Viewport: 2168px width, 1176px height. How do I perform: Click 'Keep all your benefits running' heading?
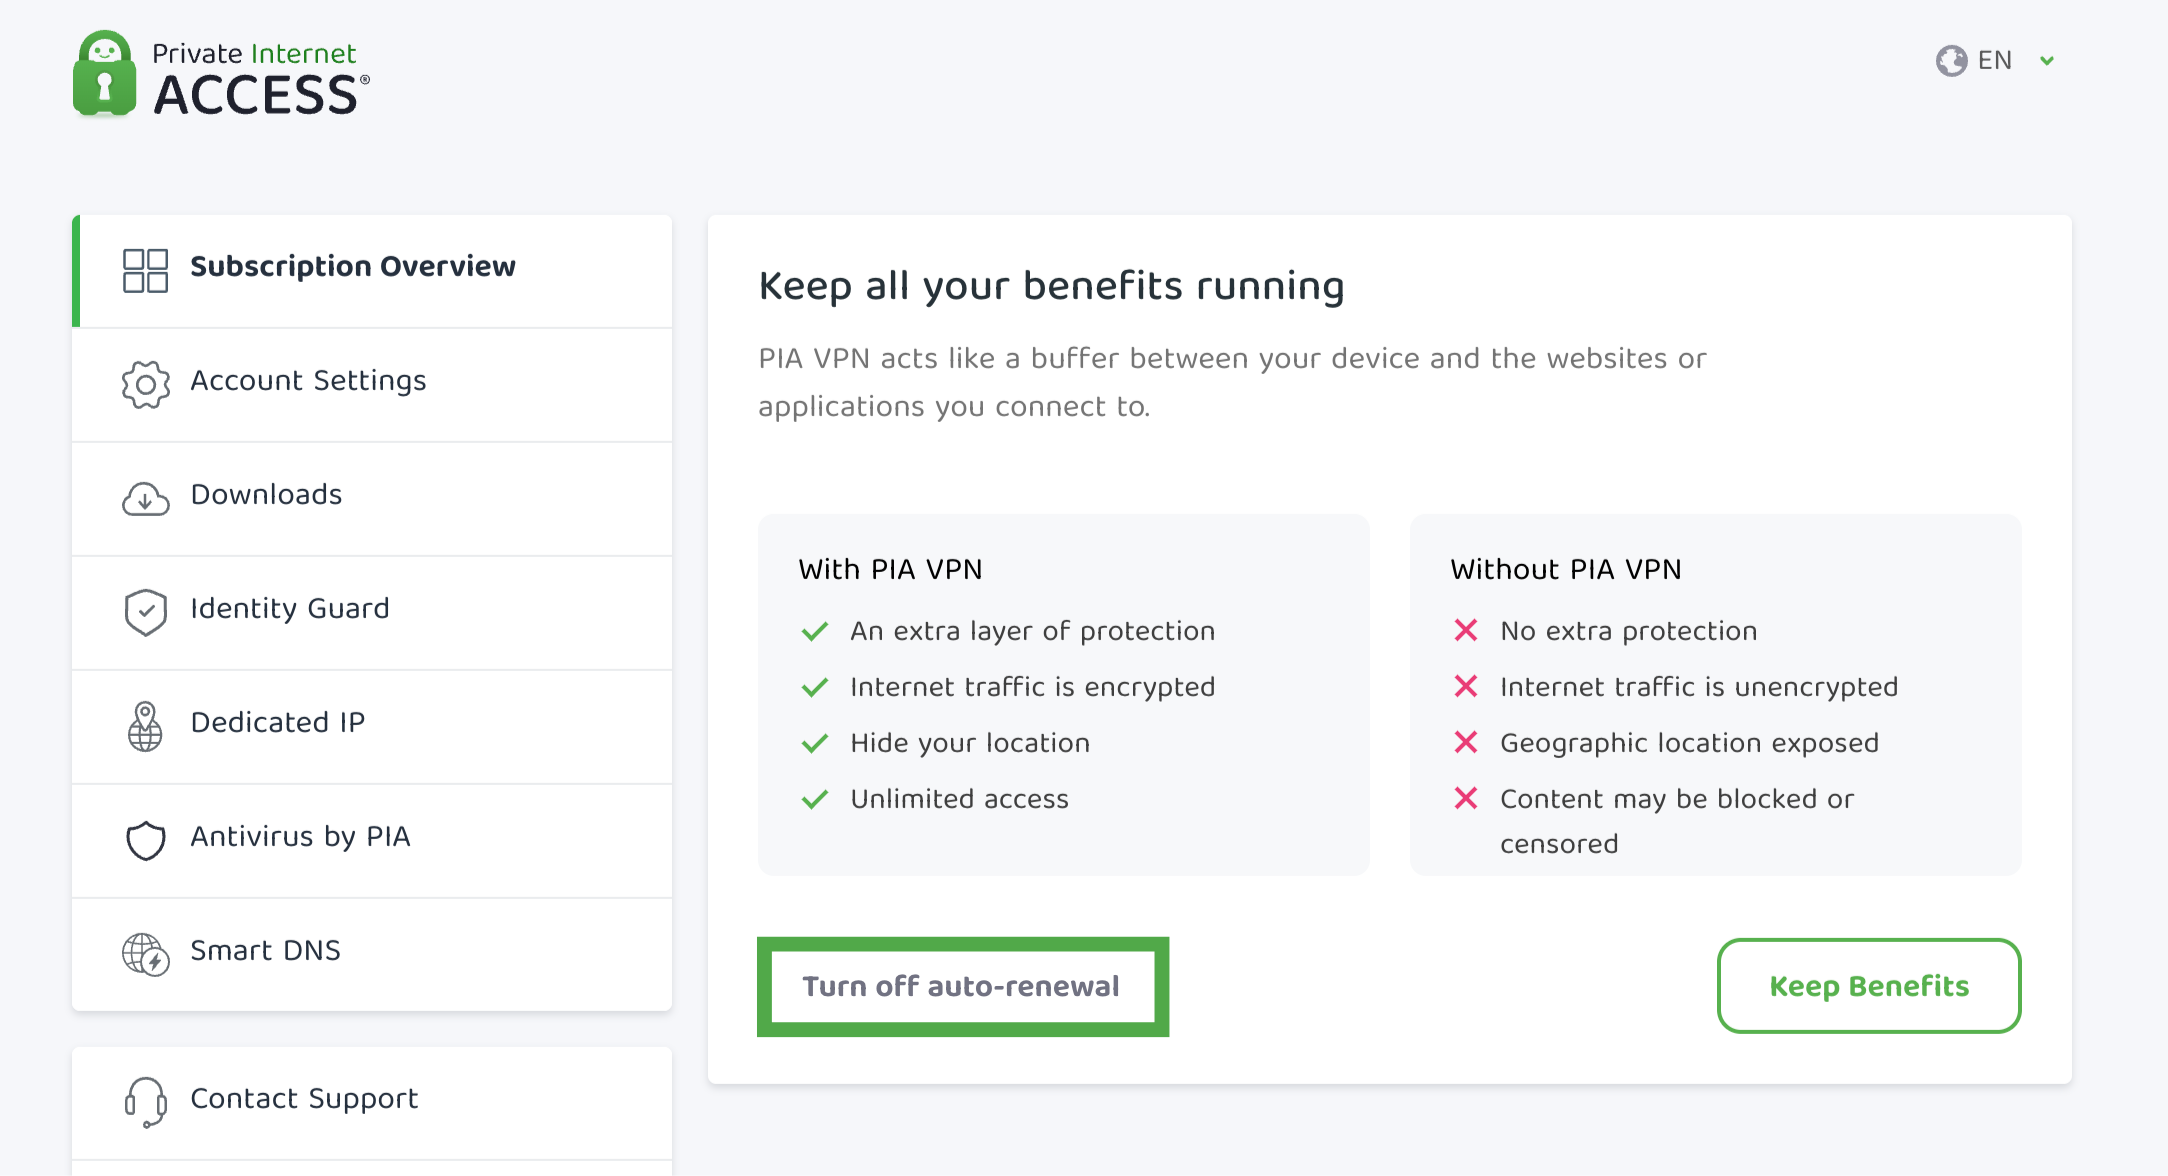[1051, 287]
